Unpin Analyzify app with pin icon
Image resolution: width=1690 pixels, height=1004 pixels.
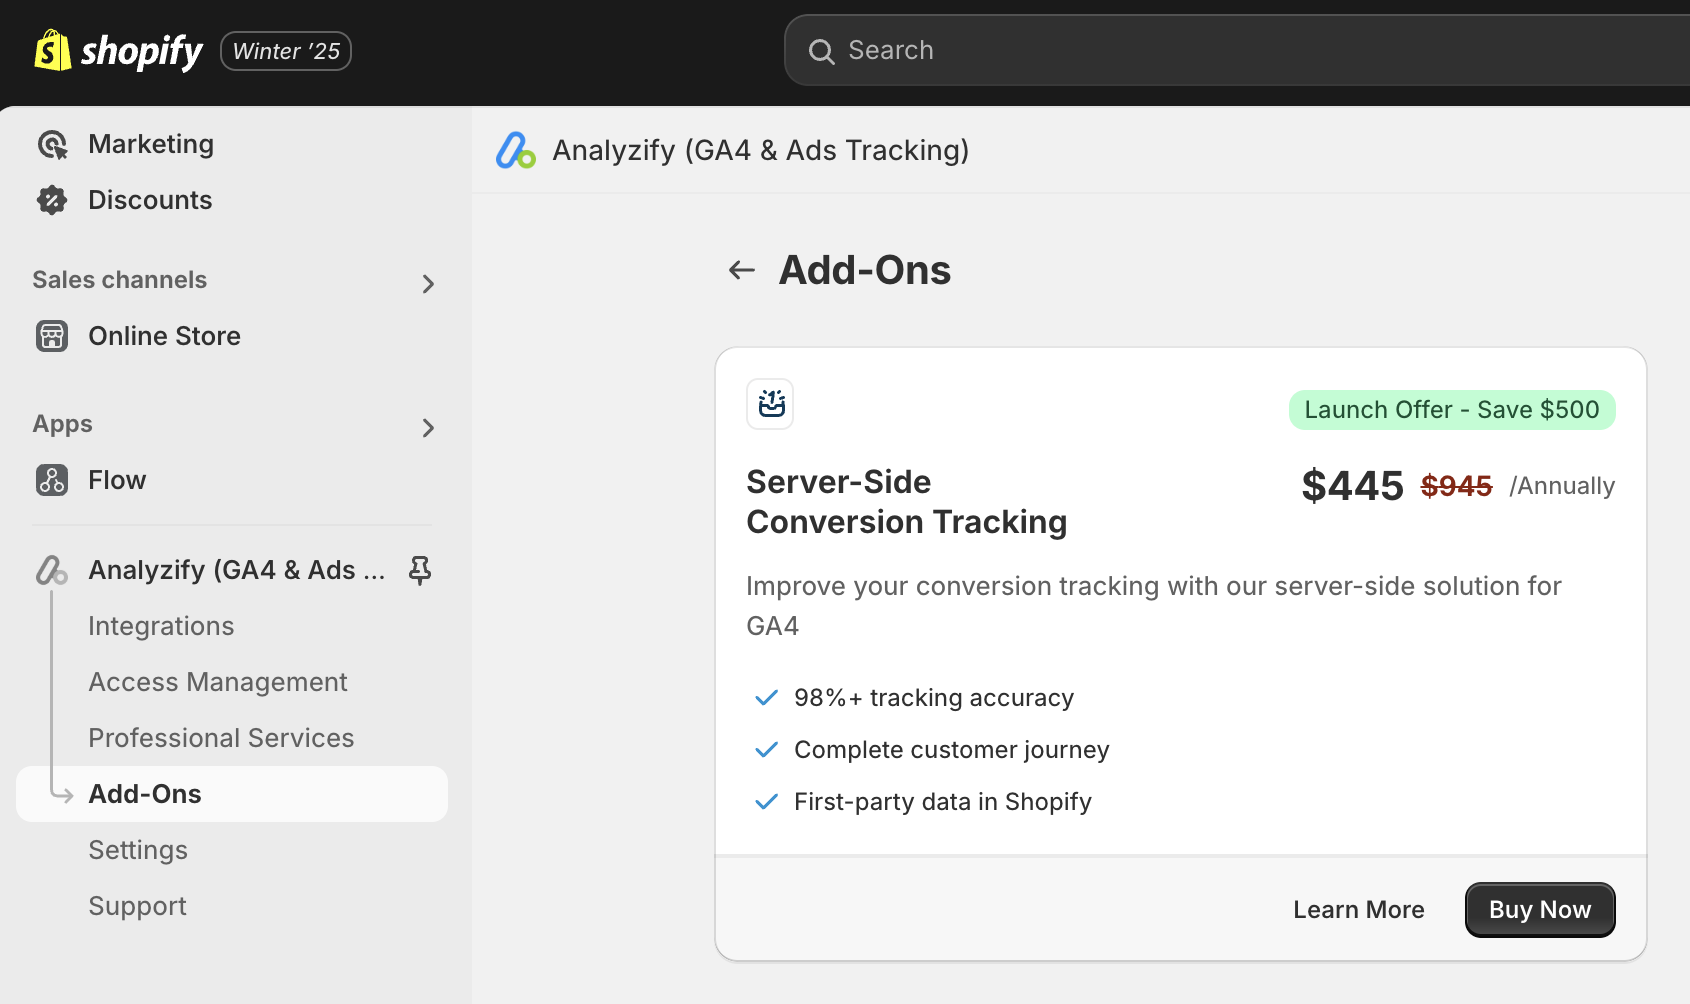click(420, 570)
